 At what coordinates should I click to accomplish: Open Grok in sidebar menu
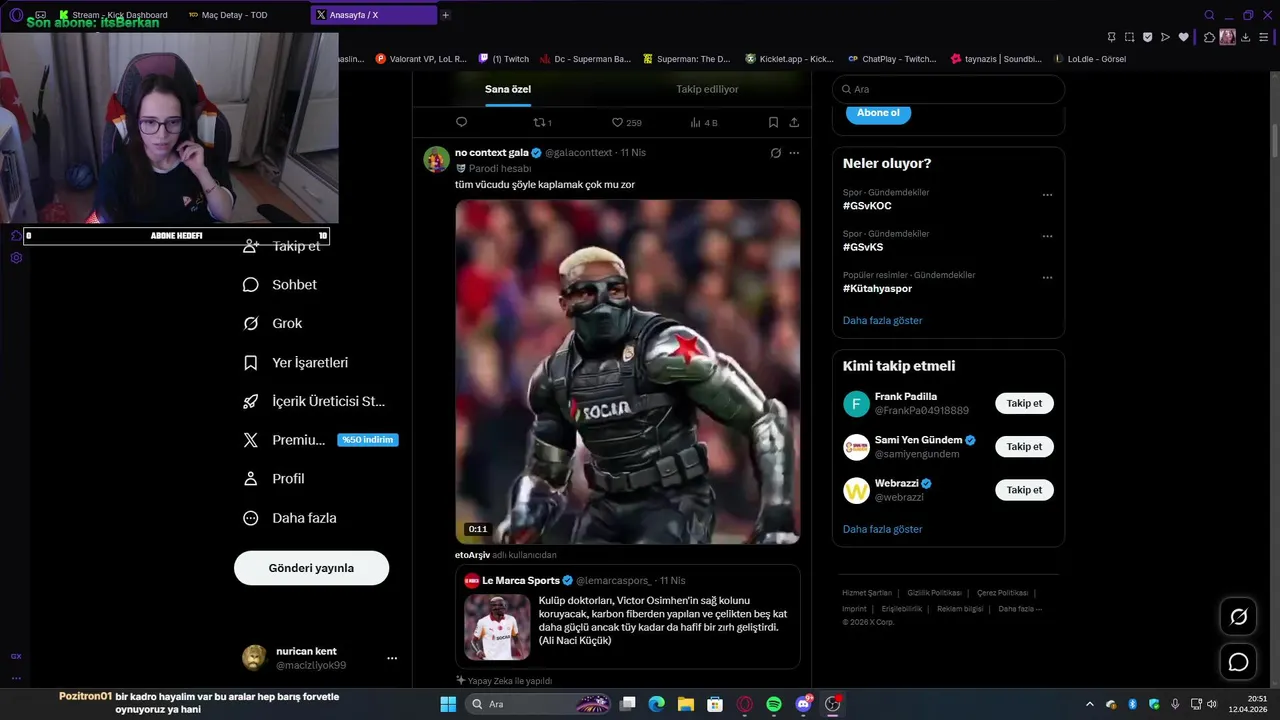pyautogui.click(x=273, y=323)
